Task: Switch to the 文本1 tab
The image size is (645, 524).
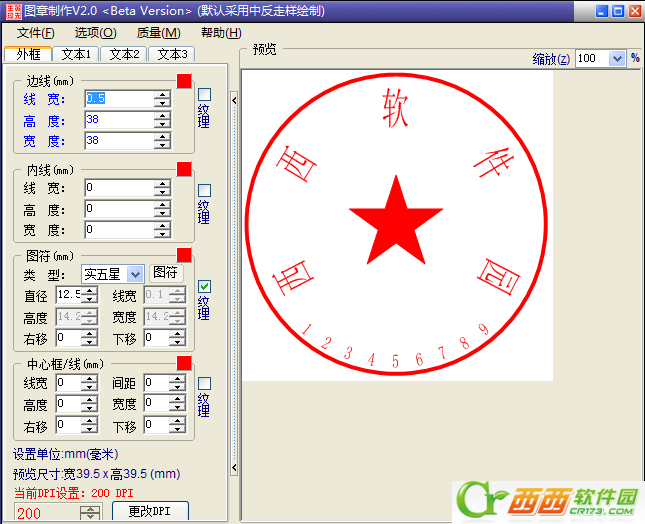Action: pyautogui.click(x=76, y=54)
